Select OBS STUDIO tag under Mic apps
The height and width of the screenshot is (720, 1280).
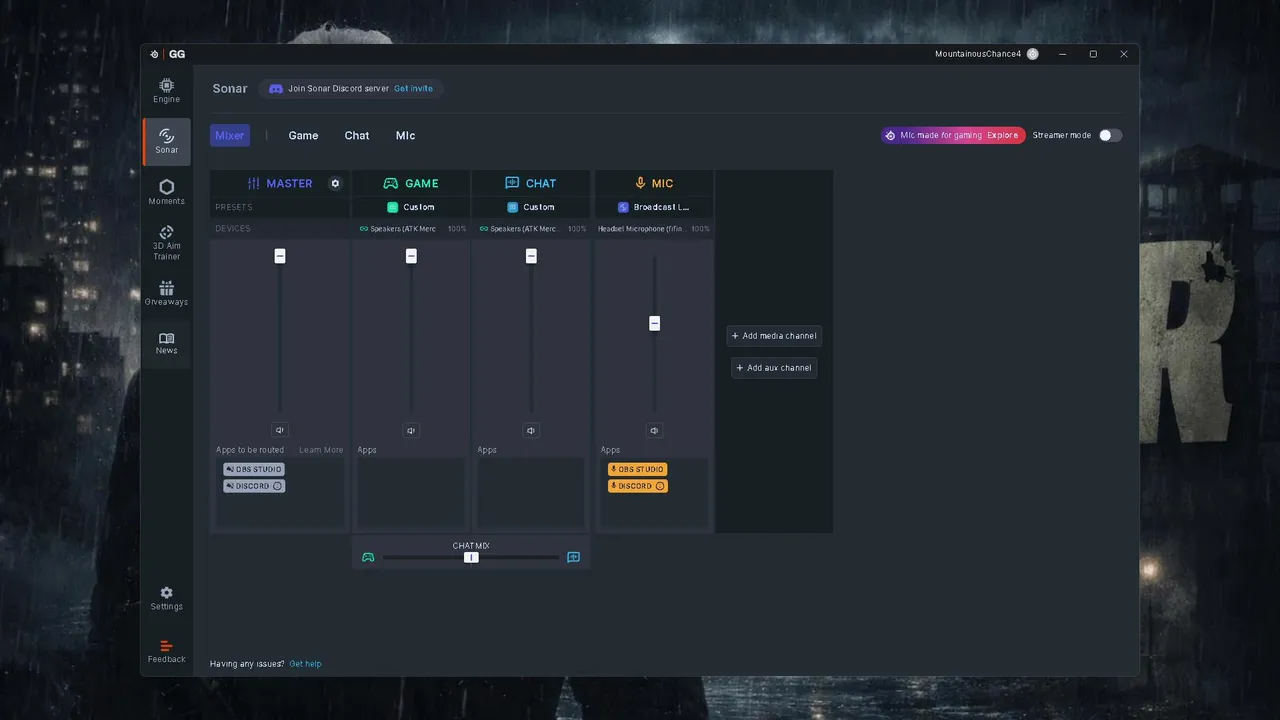point(637,469)
